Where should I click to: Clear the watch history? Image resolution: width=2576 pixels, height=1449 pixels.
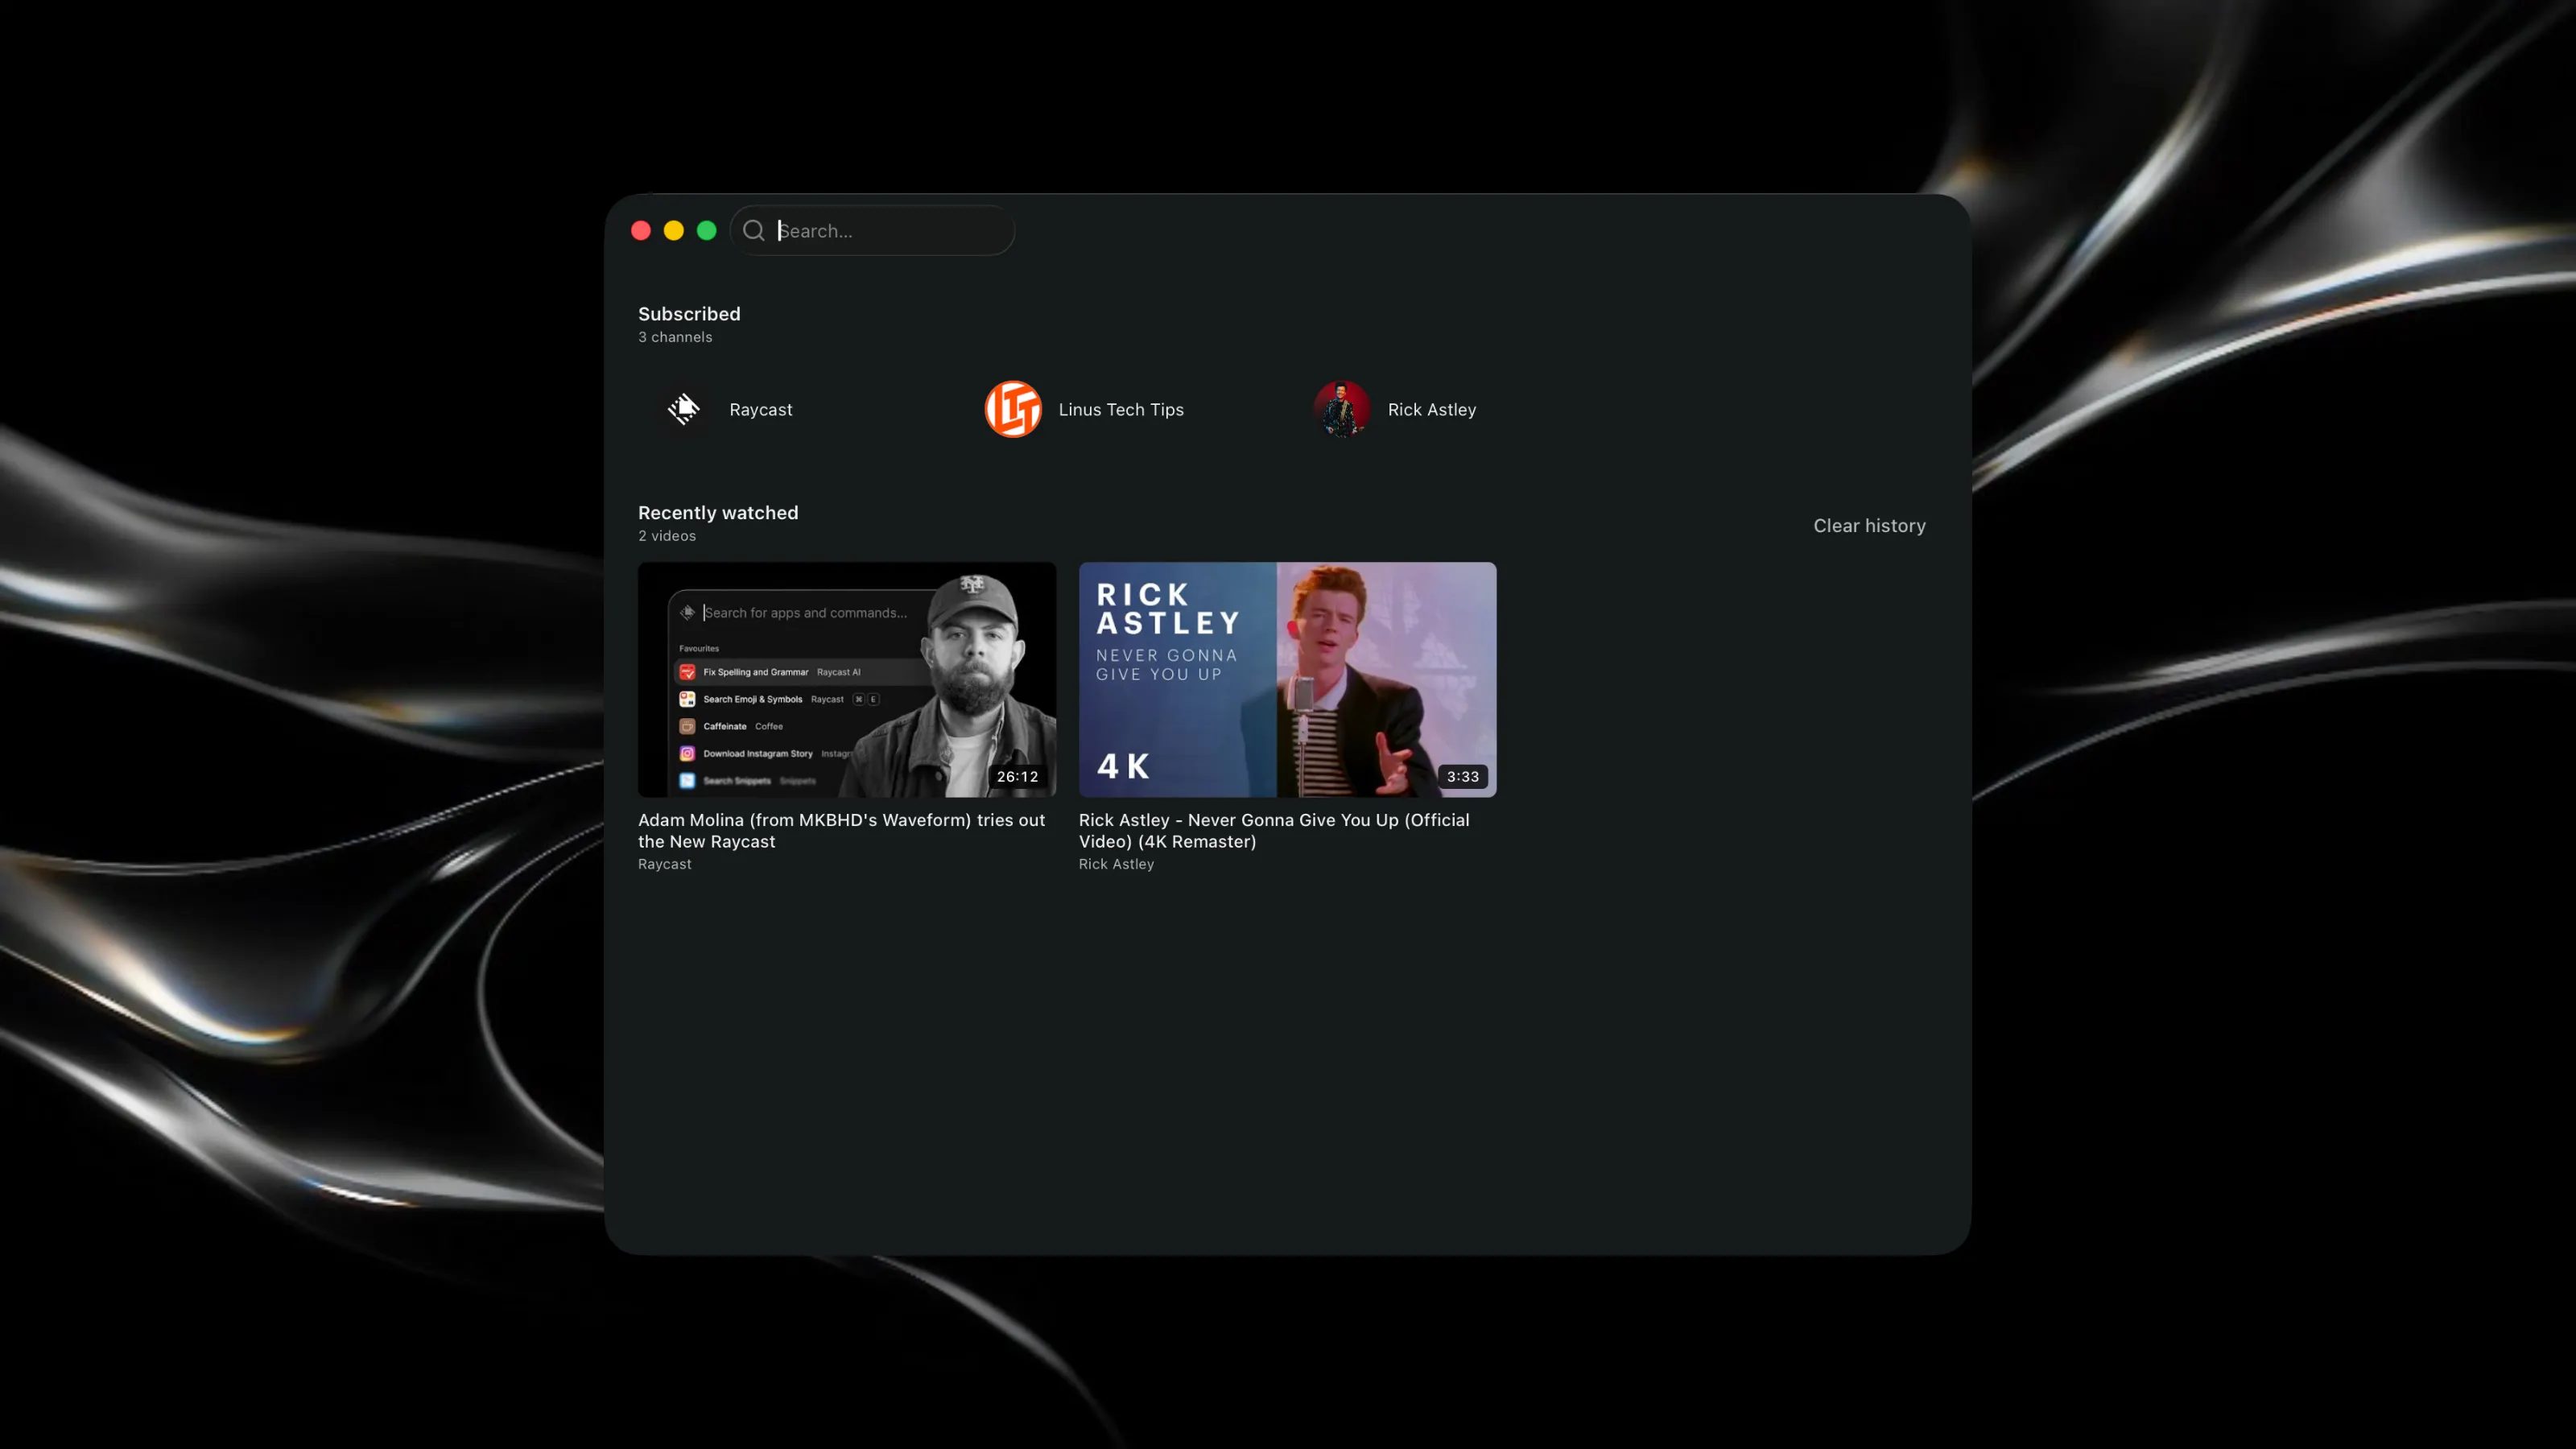pos(1869,526)
